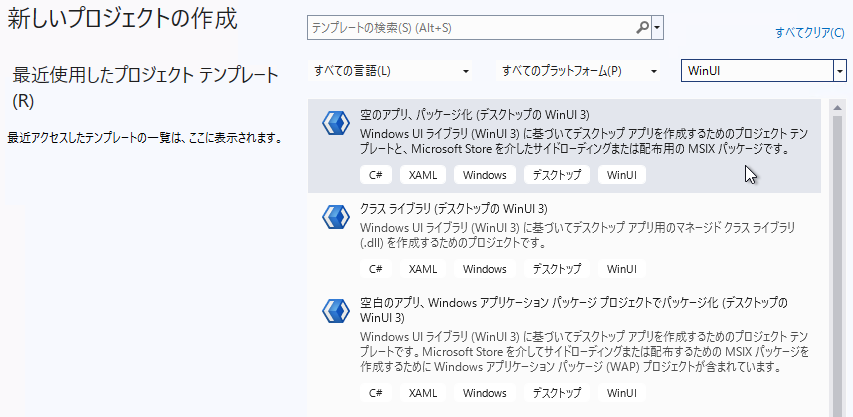Click the template list vertical scrollbar thumb
Screen dimensions: 853x417
pyautogui.click(x=837, y=266)
